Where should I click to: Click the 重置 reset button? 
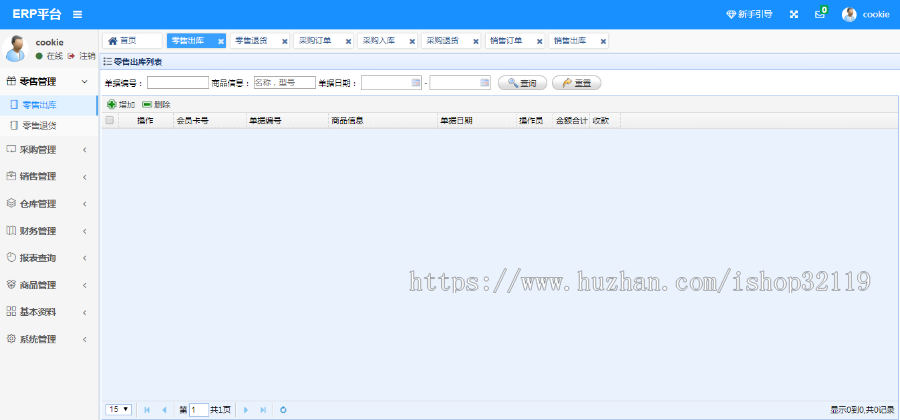(x=577, y=83)
